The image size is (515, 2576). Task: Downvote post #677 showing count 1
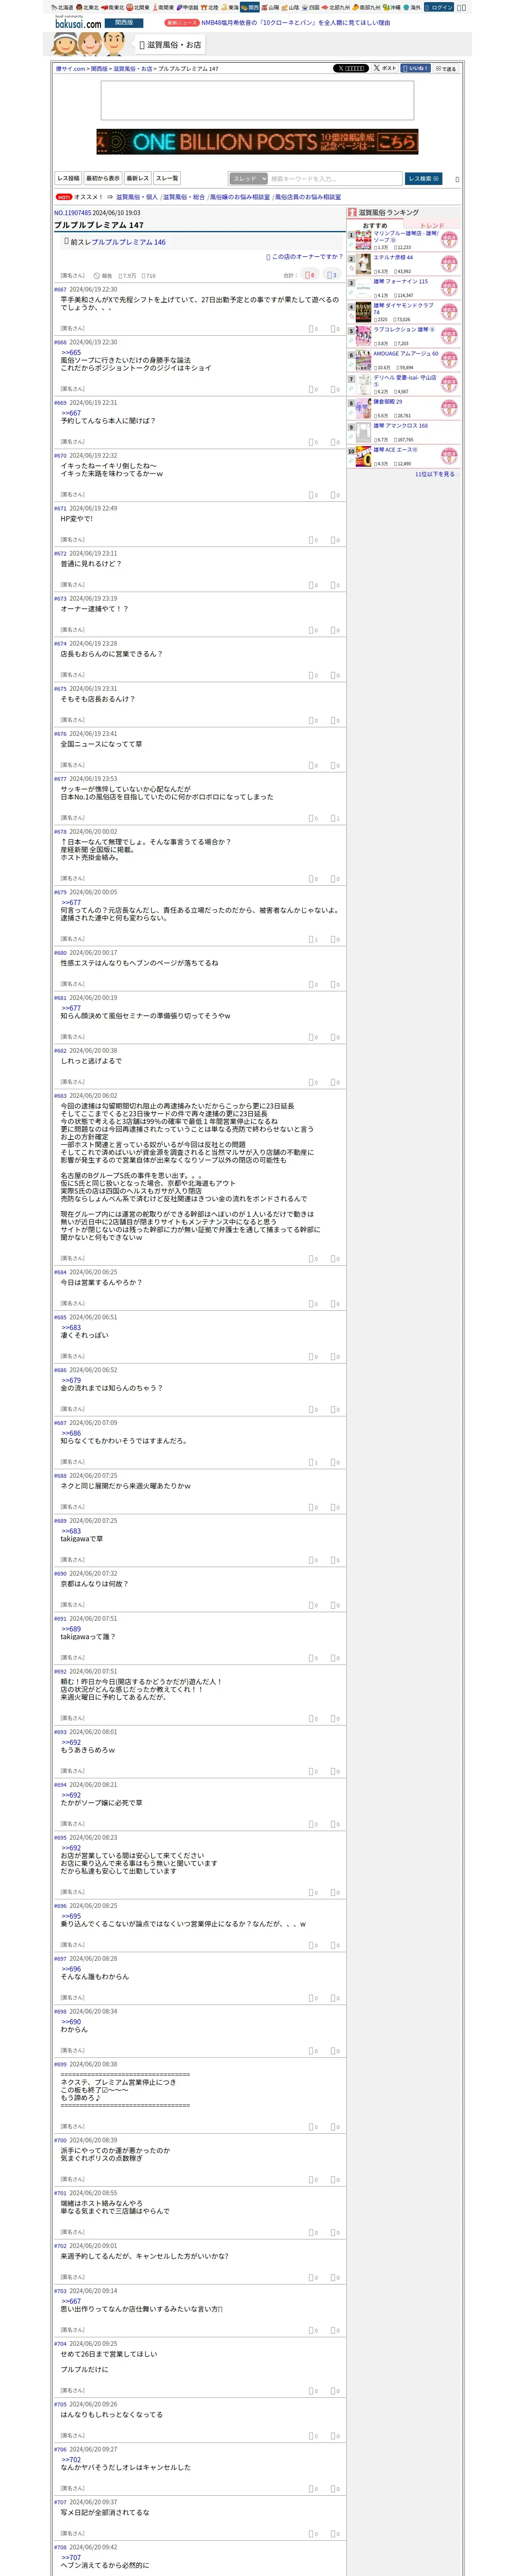tap(335, 818)
